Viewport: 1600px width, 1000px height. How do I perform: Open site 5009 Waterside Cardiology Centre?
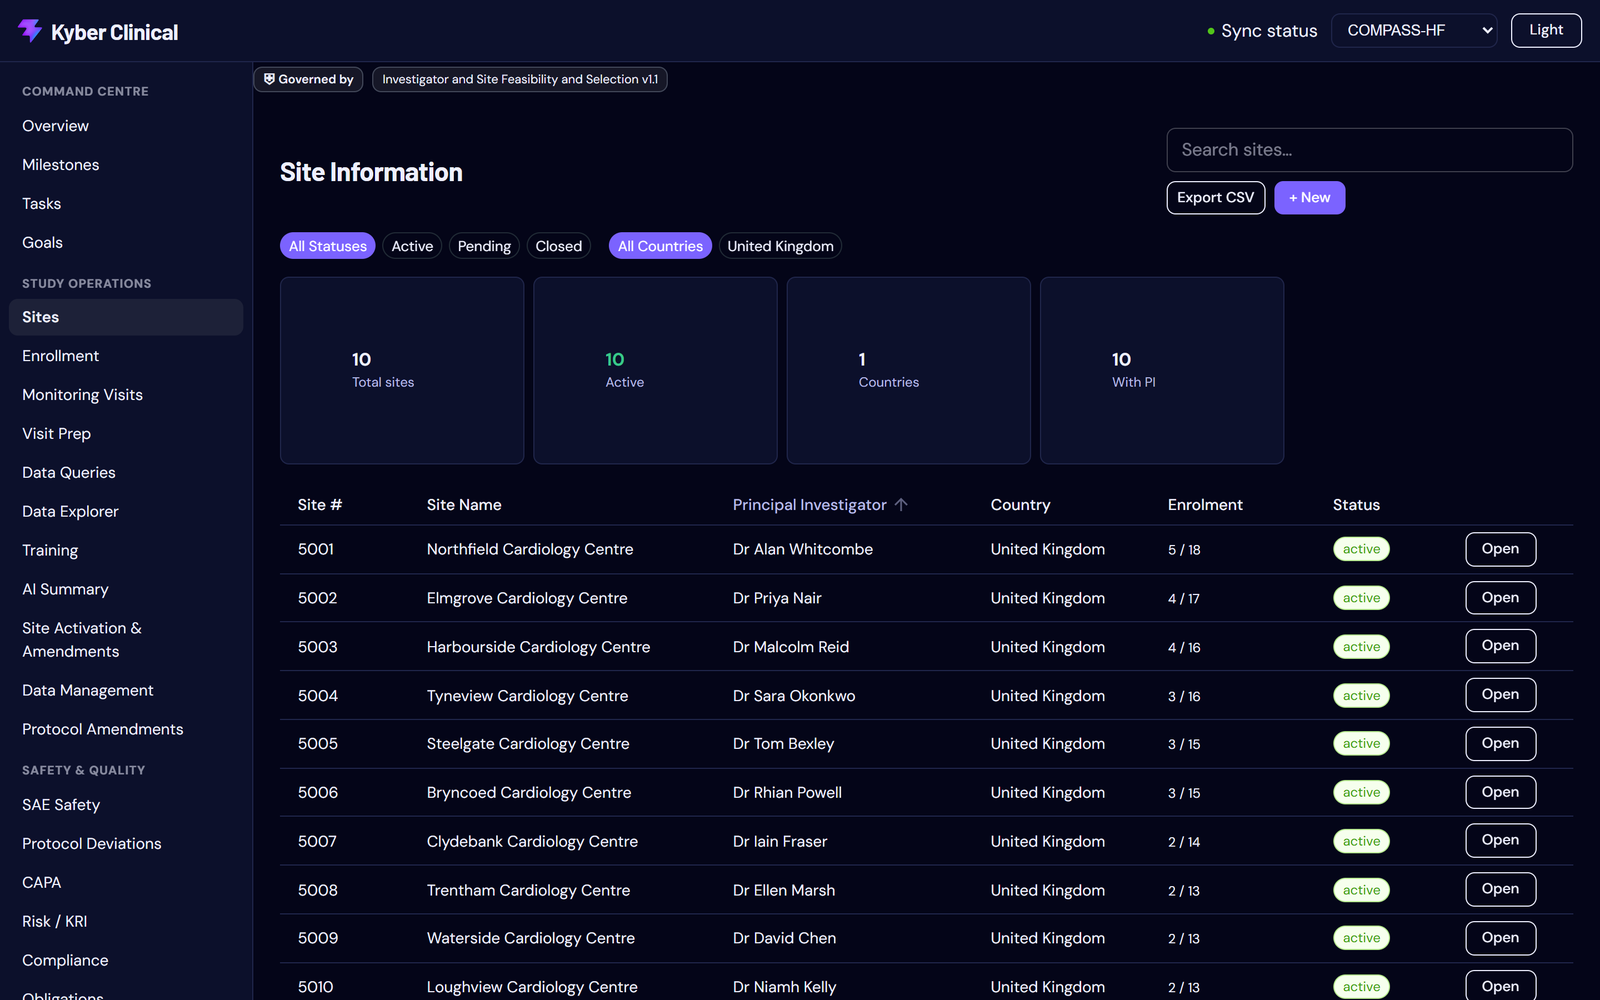click(x=1500, y=938)
